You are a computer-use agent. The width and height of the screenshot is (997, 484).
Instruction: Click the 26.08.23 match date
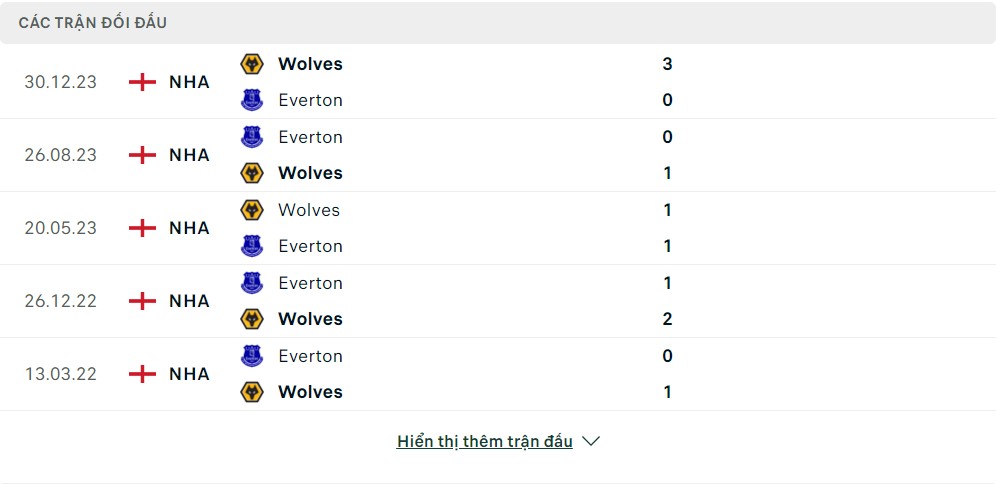(61, 155)
